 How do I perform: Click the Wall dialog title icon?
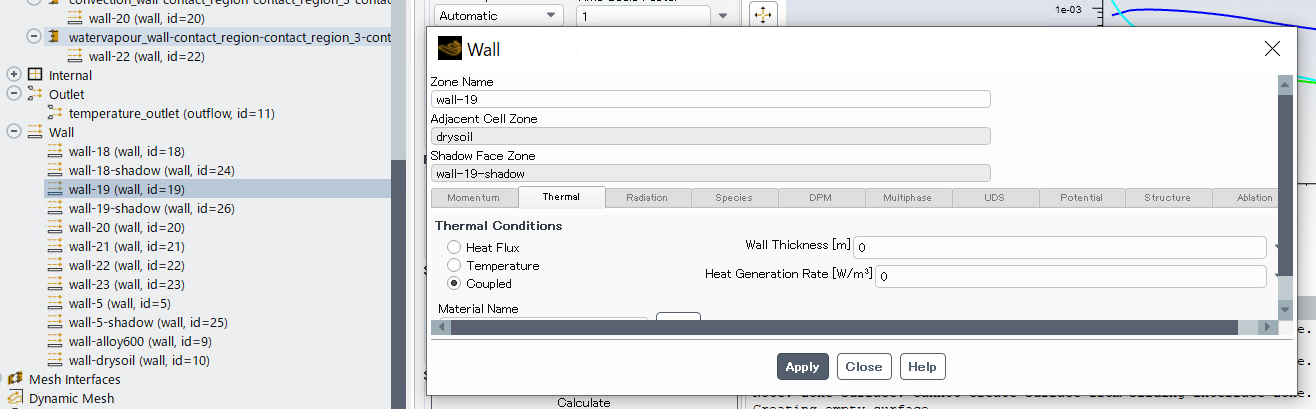coord(450,49)
